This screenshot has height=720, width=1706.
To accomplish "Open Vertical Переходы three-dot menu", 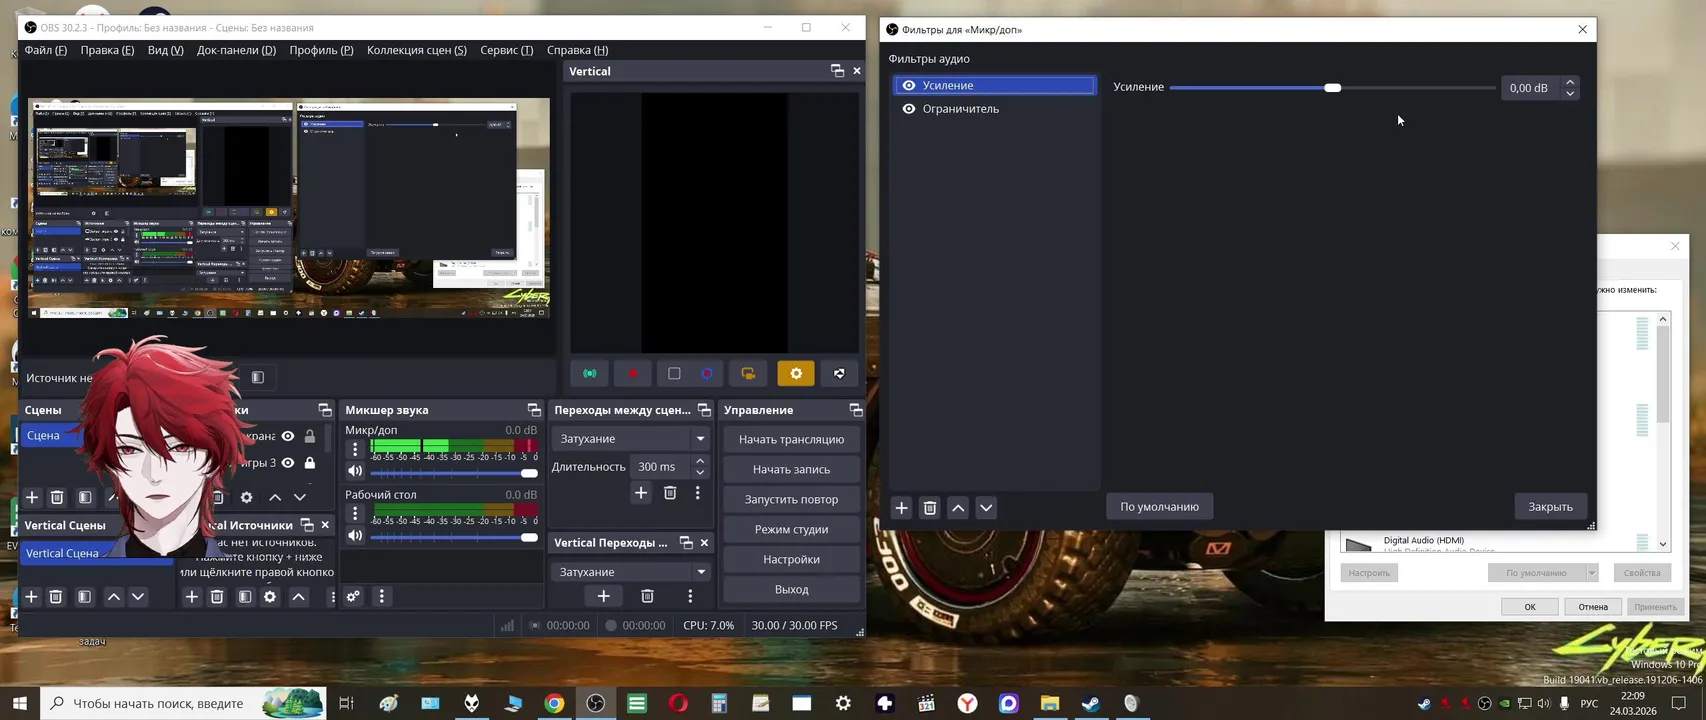I will (690, 596).
